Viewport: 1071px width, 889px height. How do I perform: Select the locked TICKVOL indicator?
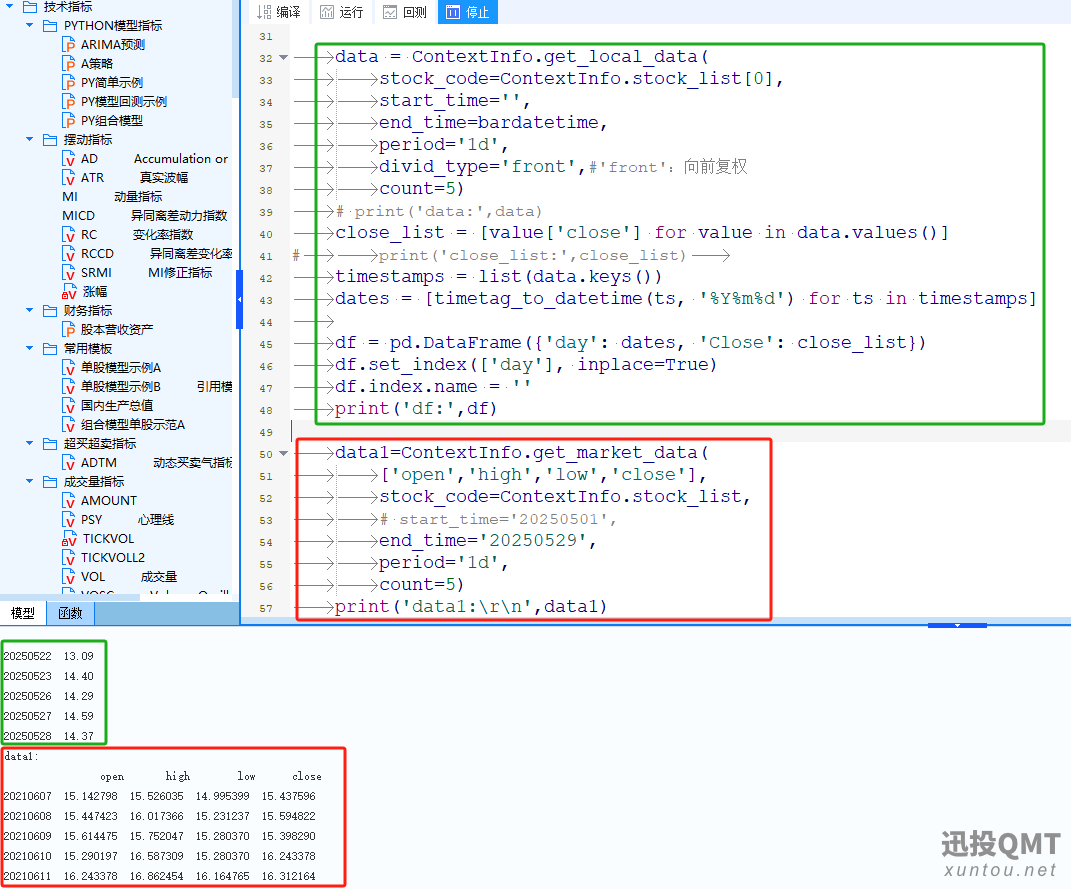[x=107, y=538]
